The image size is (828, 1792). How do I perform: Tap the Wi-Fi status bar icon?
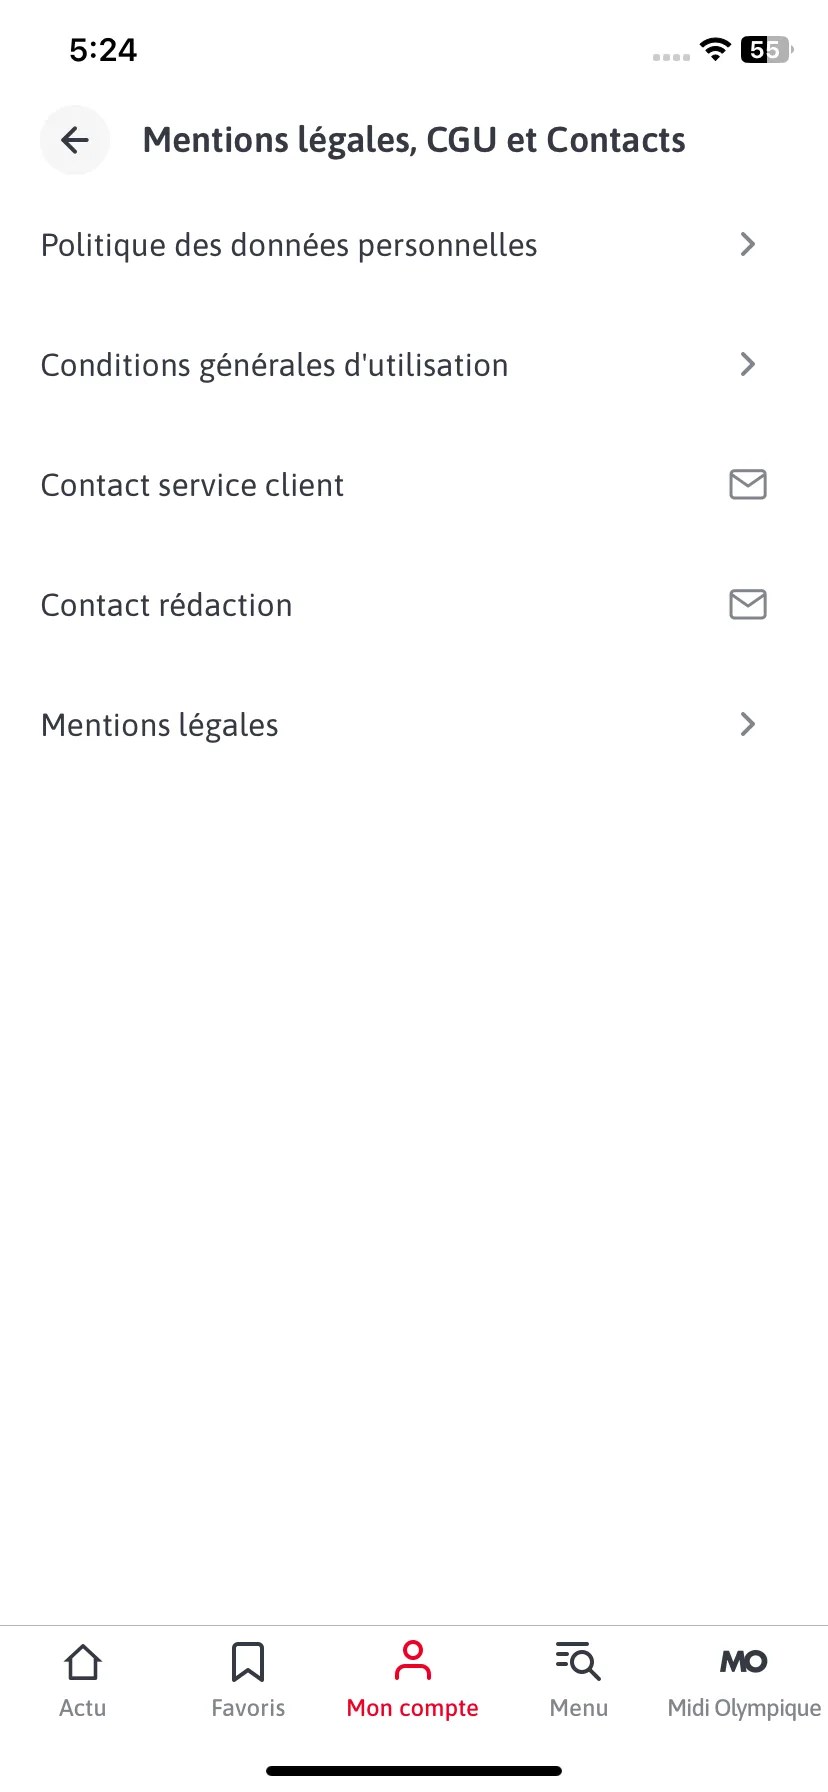715,48
